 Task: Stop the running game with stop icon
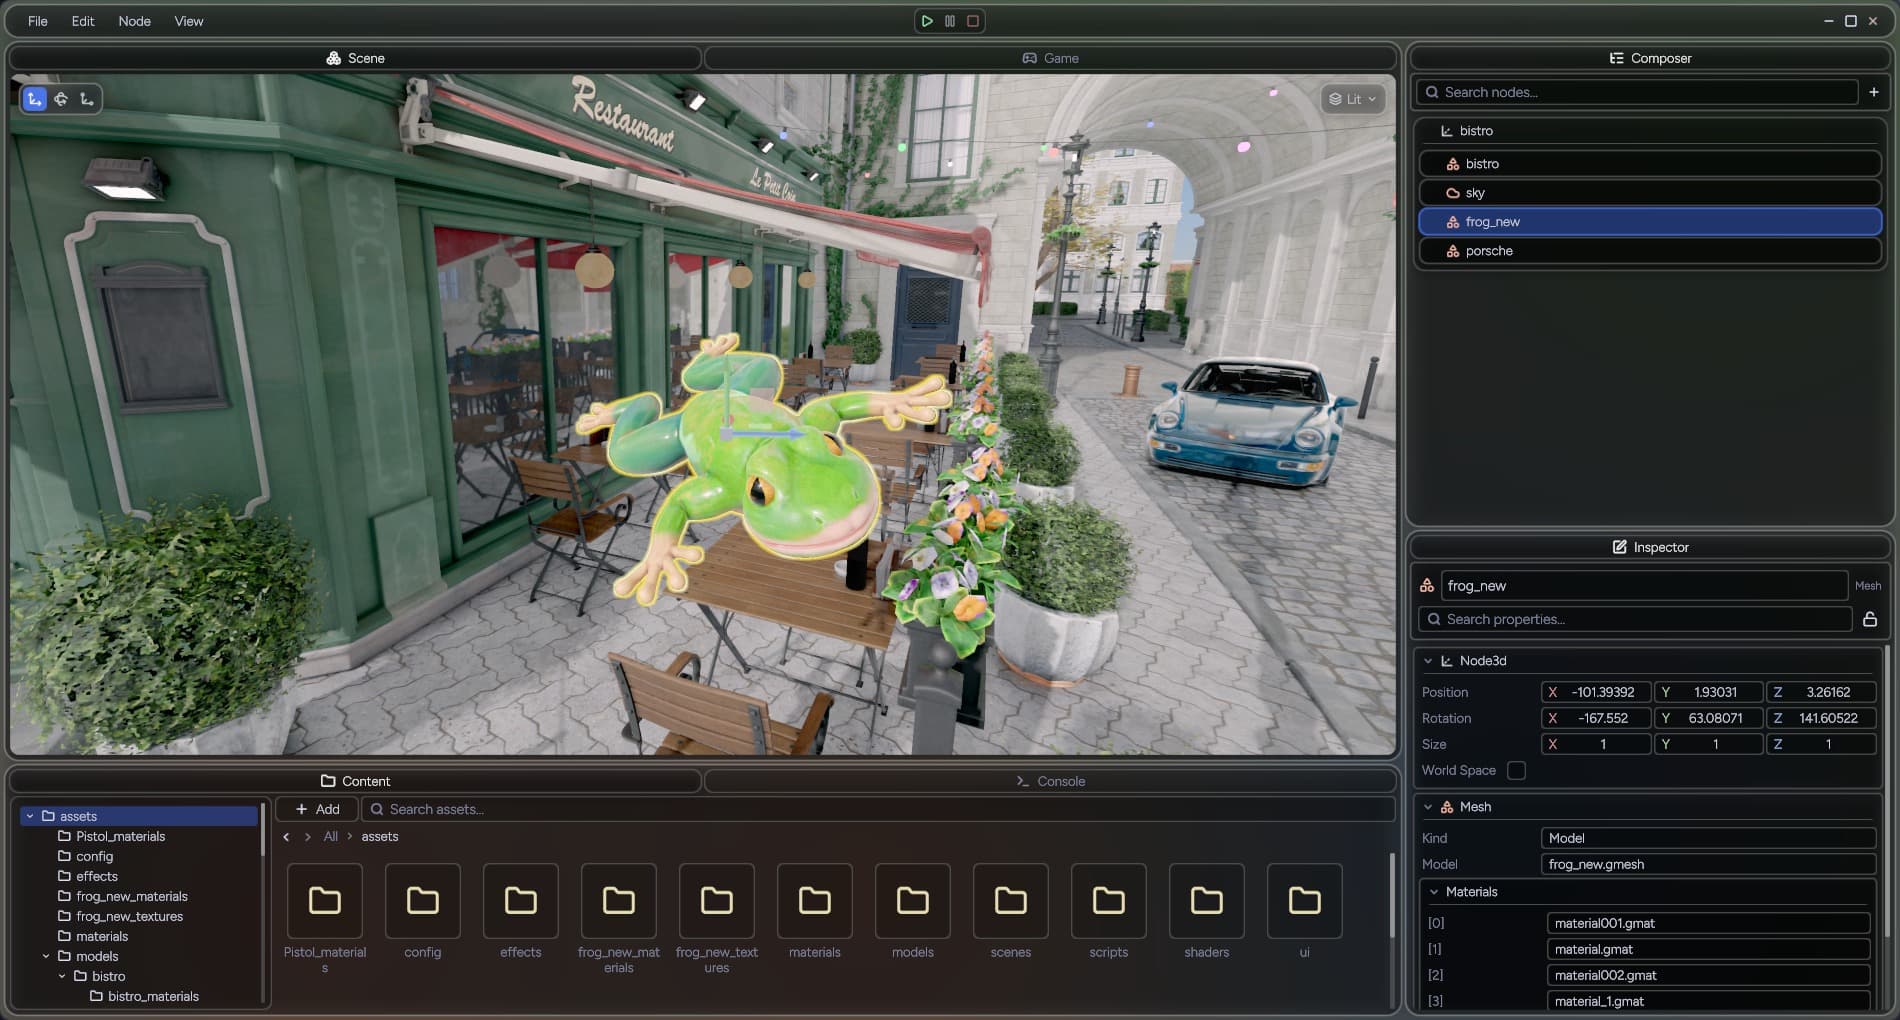click(973, 21)
